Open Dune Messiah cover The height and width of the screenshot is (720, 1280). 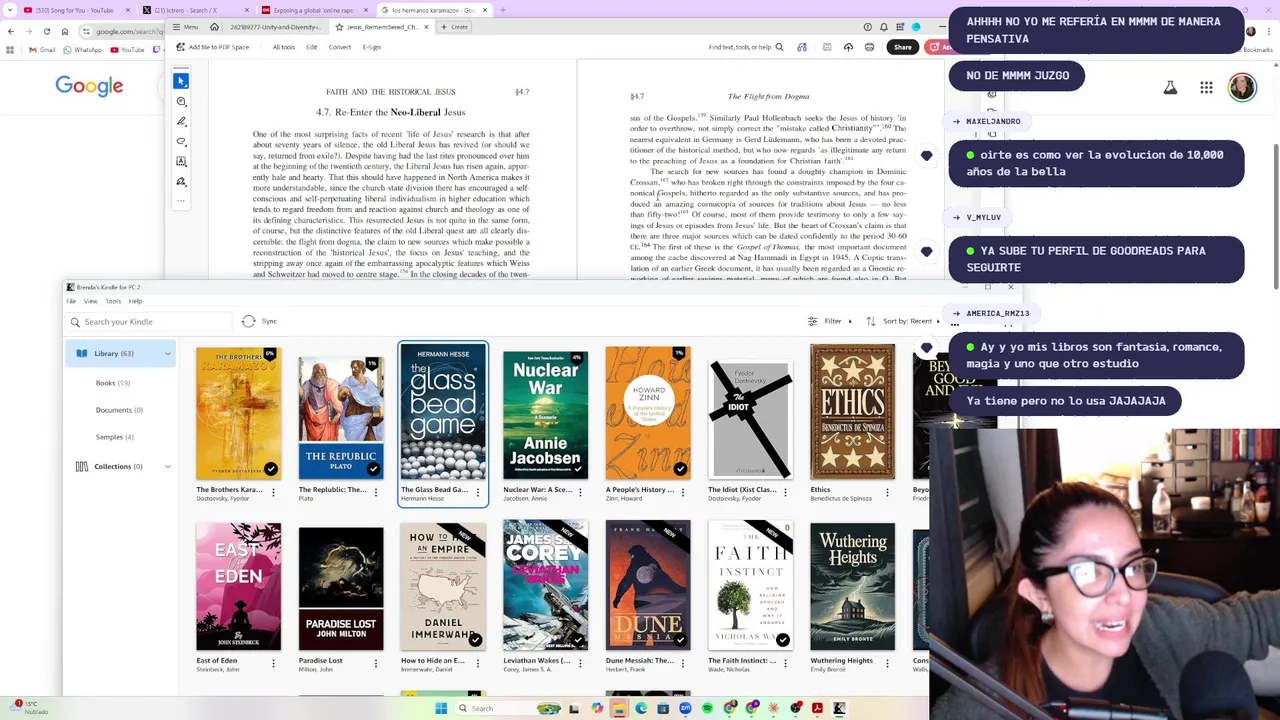pos(647,585)
